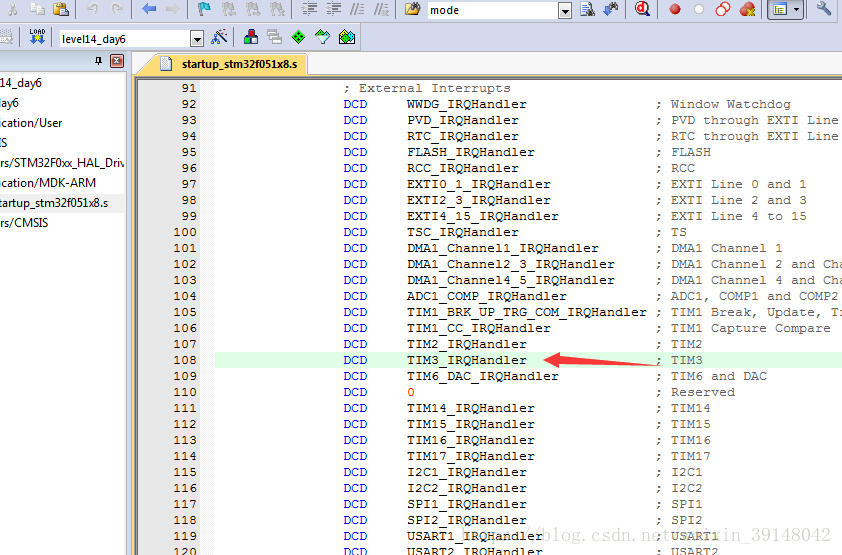Select ication/MDK-ARM group in tree

tap(48, 183)
